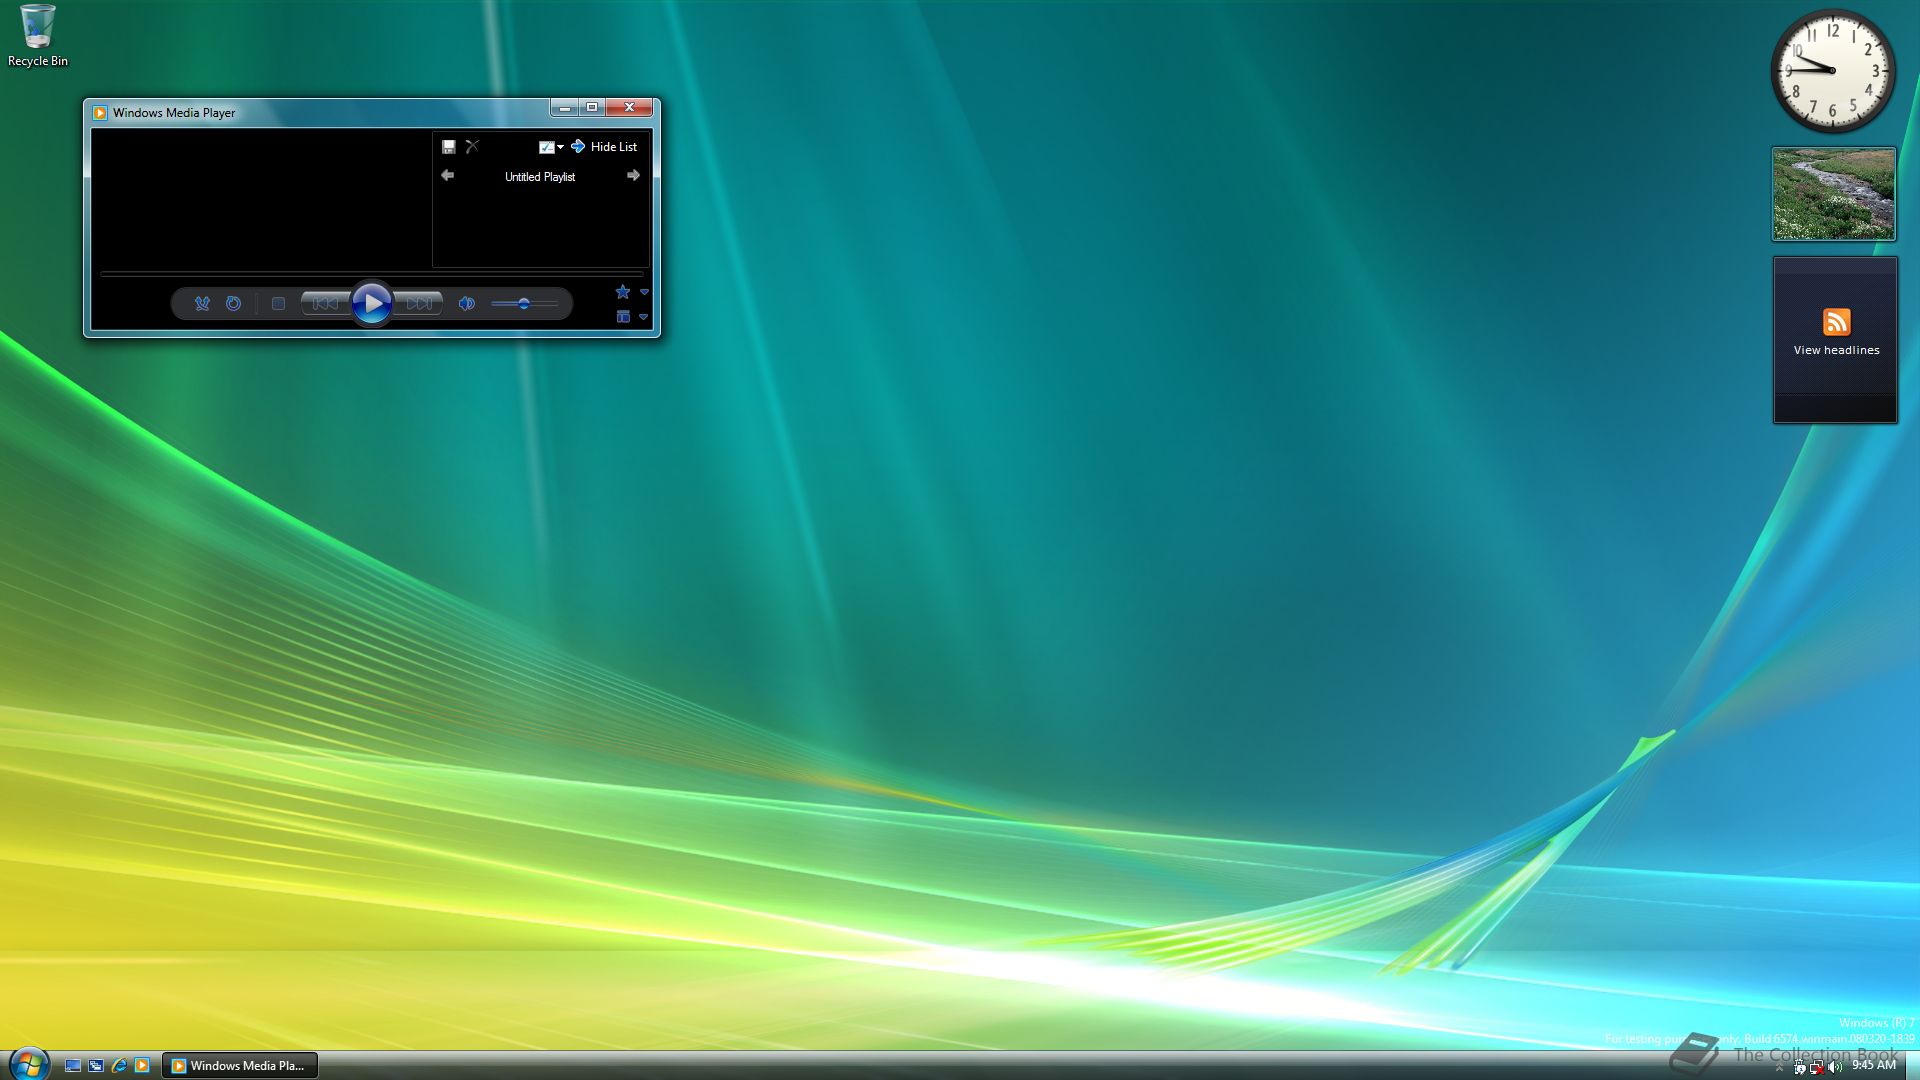Toggle shuffle in Windows Media Player
Screen dimensions: 1920x1080
click(202, 304)
